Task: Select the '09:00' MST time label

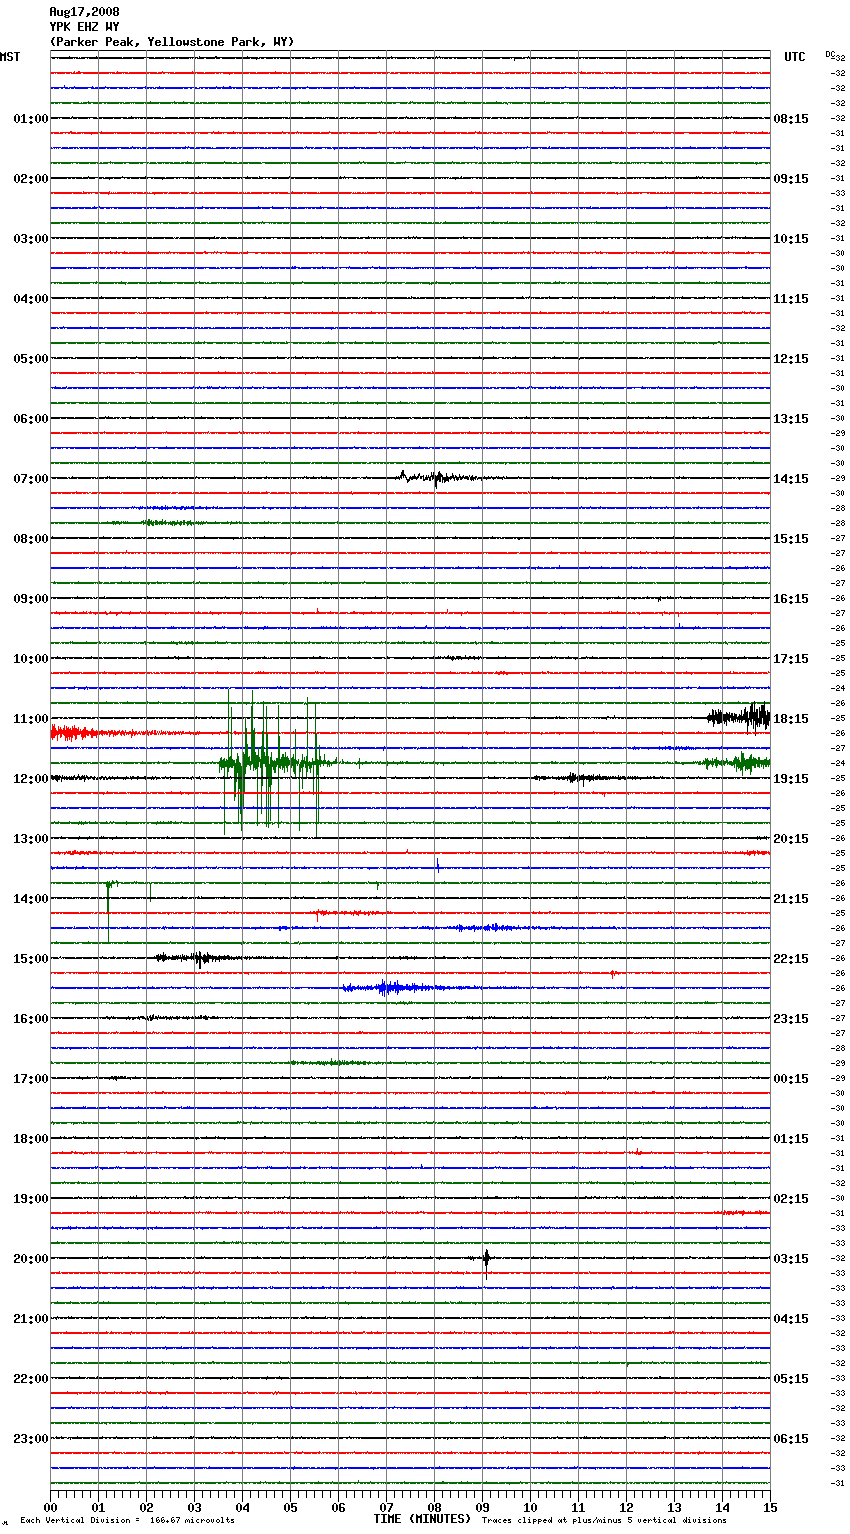Action: pyautogui.click(x=31, y=599)
